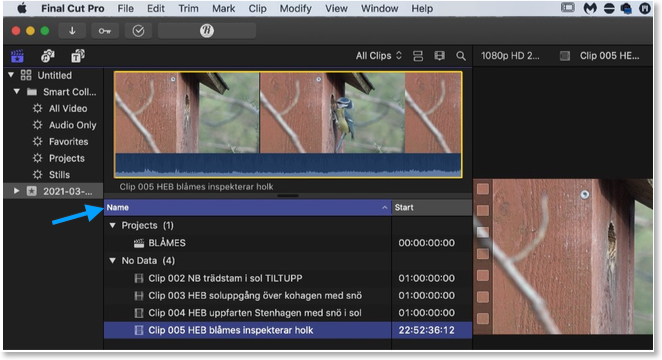
Task: Open the All Clips filter dropdown
Action: (378, 56)
